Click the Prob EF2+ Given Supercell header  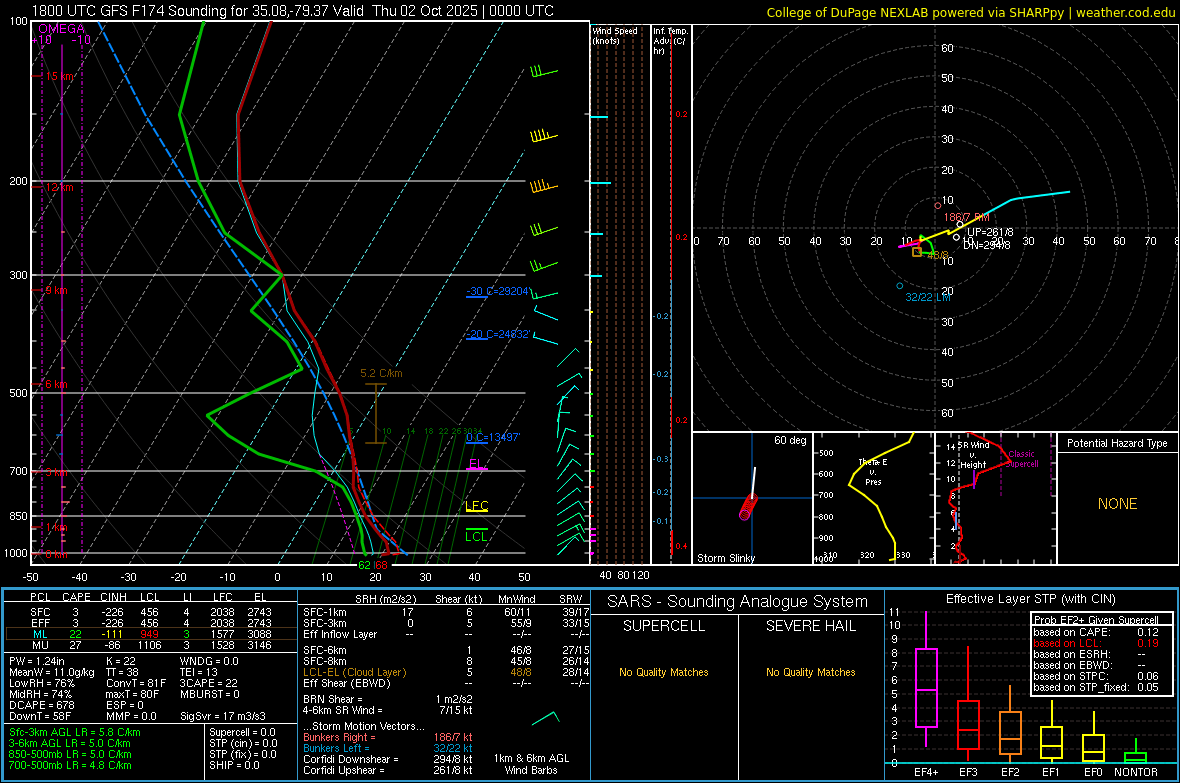pyautogui.click(x=1096, y=620)
